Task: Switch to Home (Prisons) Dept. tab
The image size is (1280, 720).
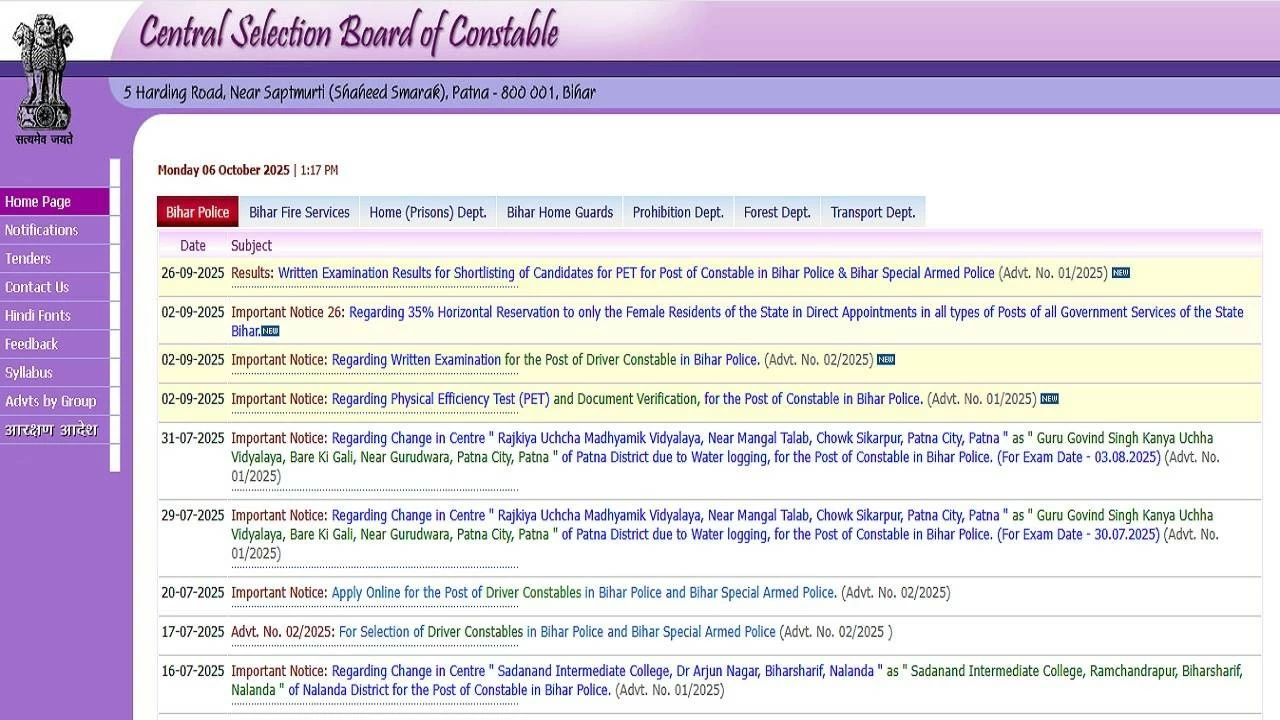Action: [427, 212]
